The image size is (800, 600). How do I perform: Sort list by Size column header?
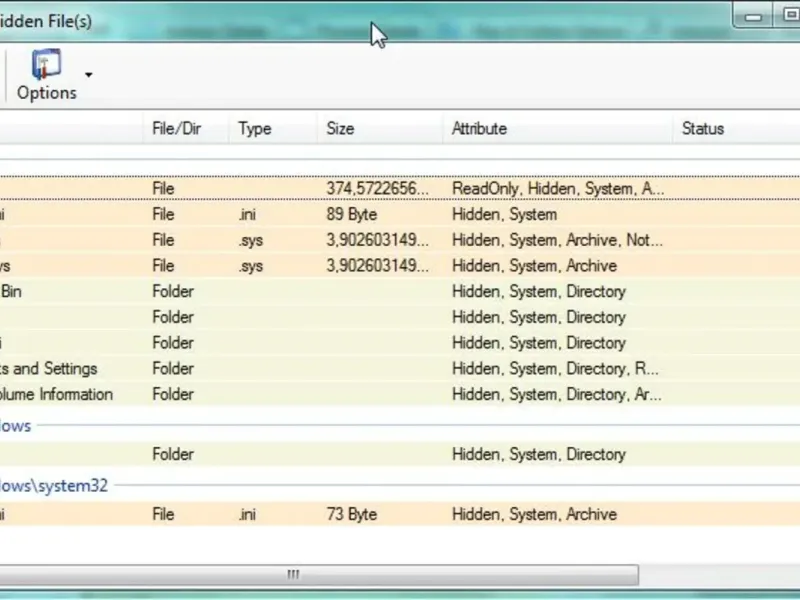click(340, 129)
